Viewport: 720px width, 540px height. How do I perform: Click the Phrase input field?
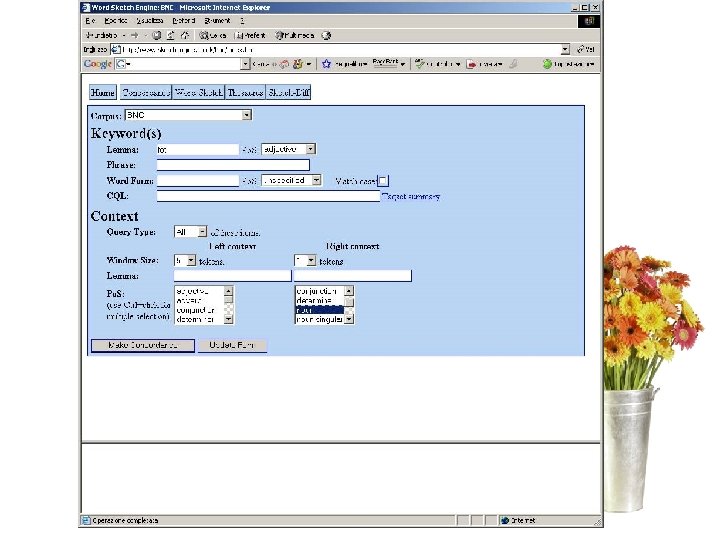pyautogui.click(x=233, y=165)
